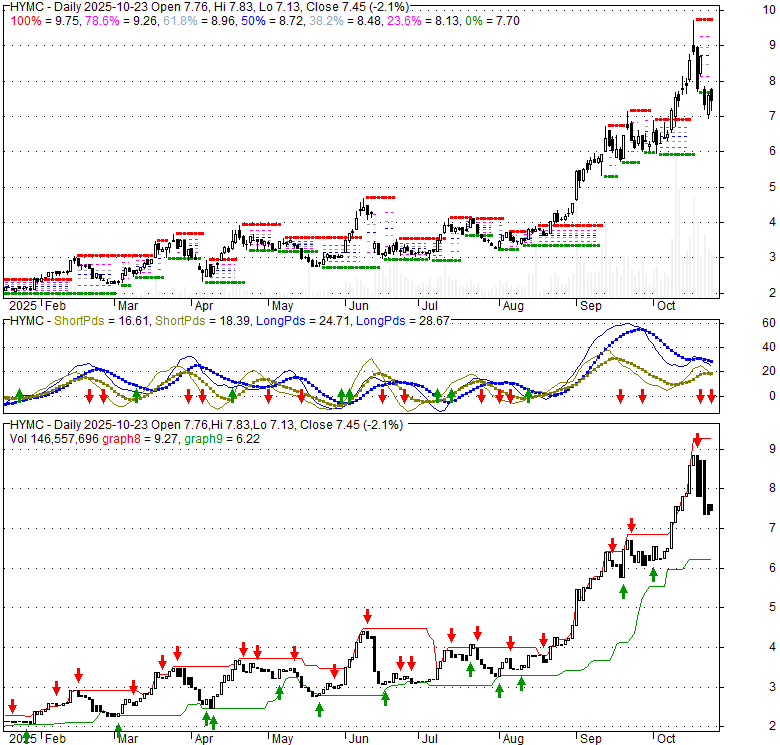Viewport: 780px width, 745px height.
Task: Click the 'LongPds = 24.71' oscillator label
Action: tap(302, 321)
